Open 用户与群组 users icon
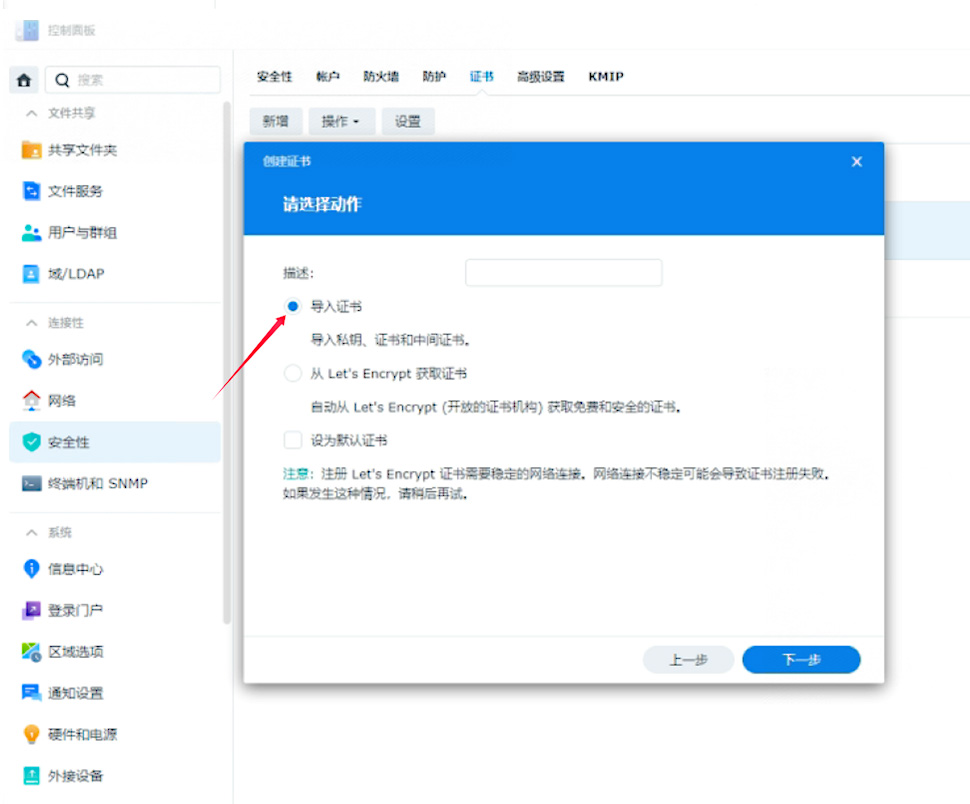Viewport: 970px width, 804px height. coord(32,233)
